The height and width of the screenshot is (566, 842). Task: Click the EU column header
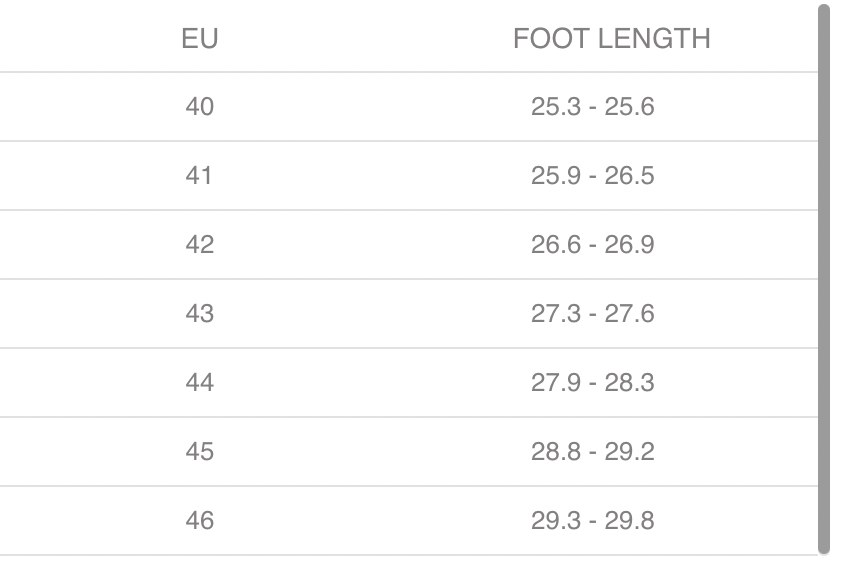[200, 39]
